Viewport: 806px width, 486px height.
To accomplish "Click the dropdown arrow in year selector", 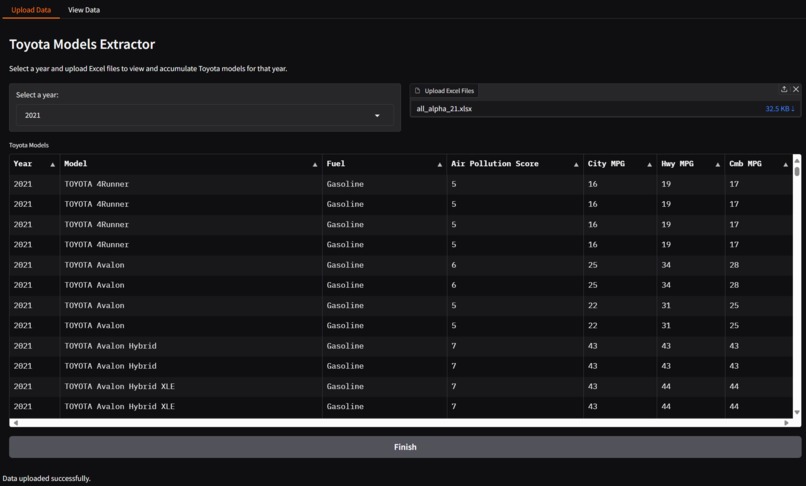I will pos(377,116).
